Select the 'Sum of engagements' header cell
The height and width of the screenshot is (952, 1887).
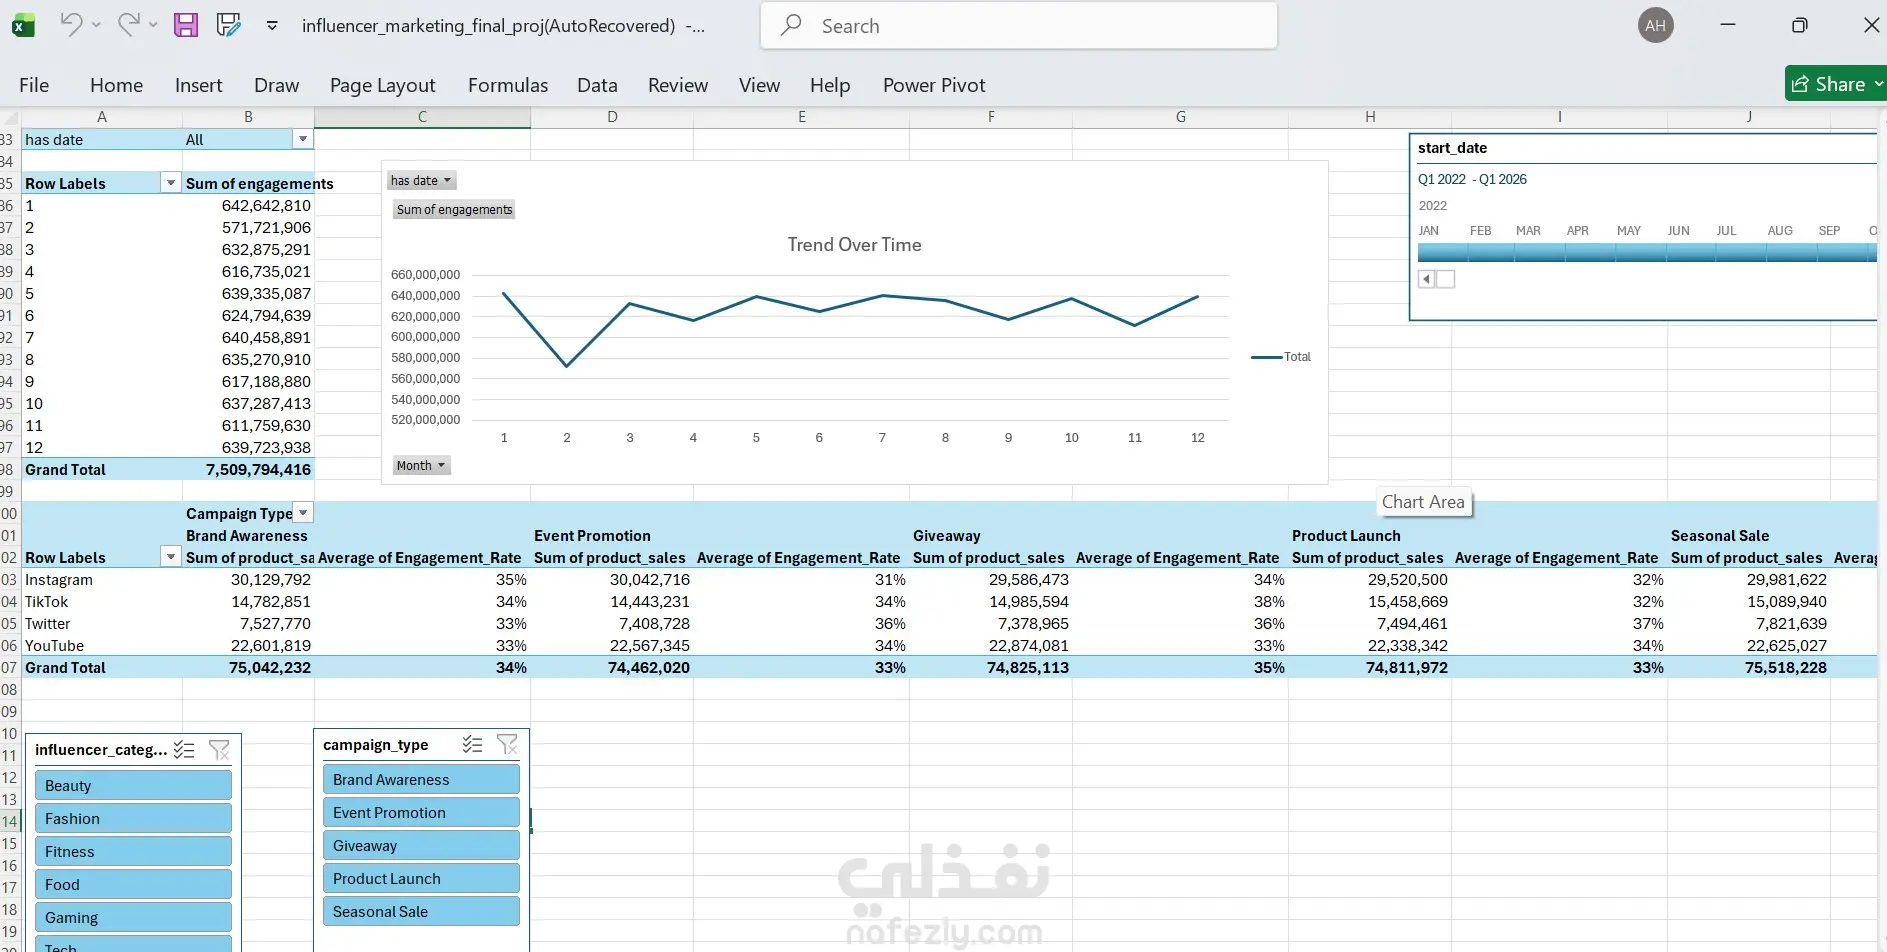pos(248,184)
